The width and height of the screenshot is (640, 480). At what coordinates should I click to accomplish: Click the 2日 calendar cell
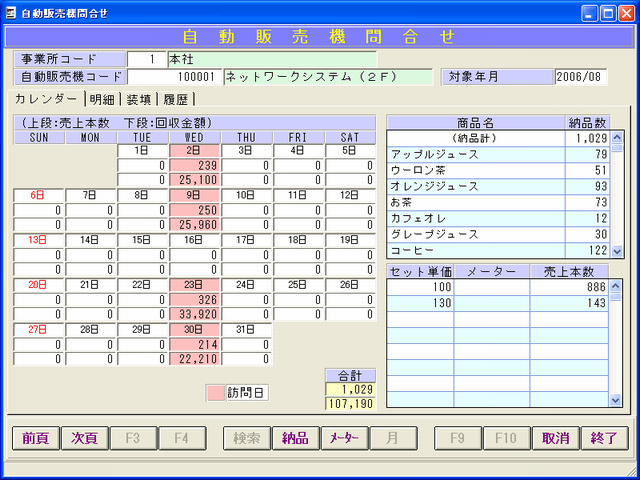click(x=195, y=150)
